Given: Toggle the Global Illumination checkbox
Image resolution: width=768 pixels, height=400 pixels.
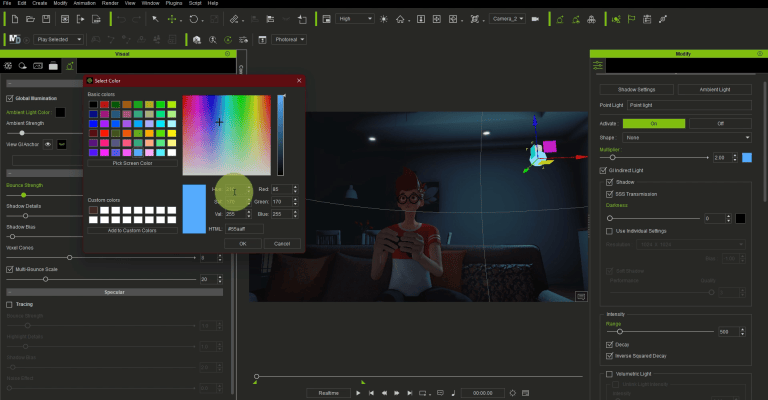Looking at the screenshot, I should coord(9,98).
